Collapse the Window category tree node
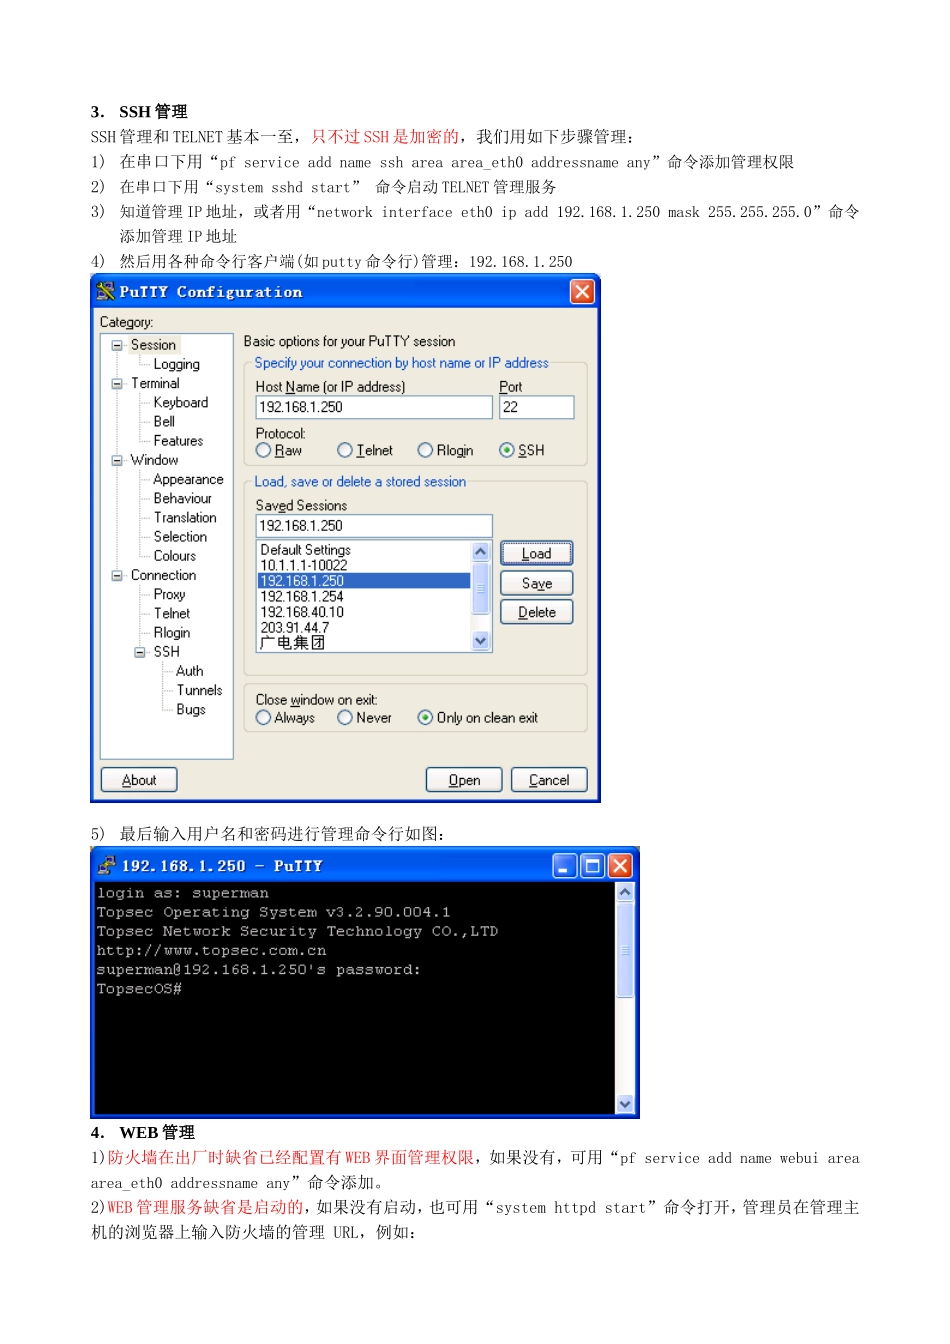The width and height of the screenshot is (950, 1344). [x=117, y=460]
